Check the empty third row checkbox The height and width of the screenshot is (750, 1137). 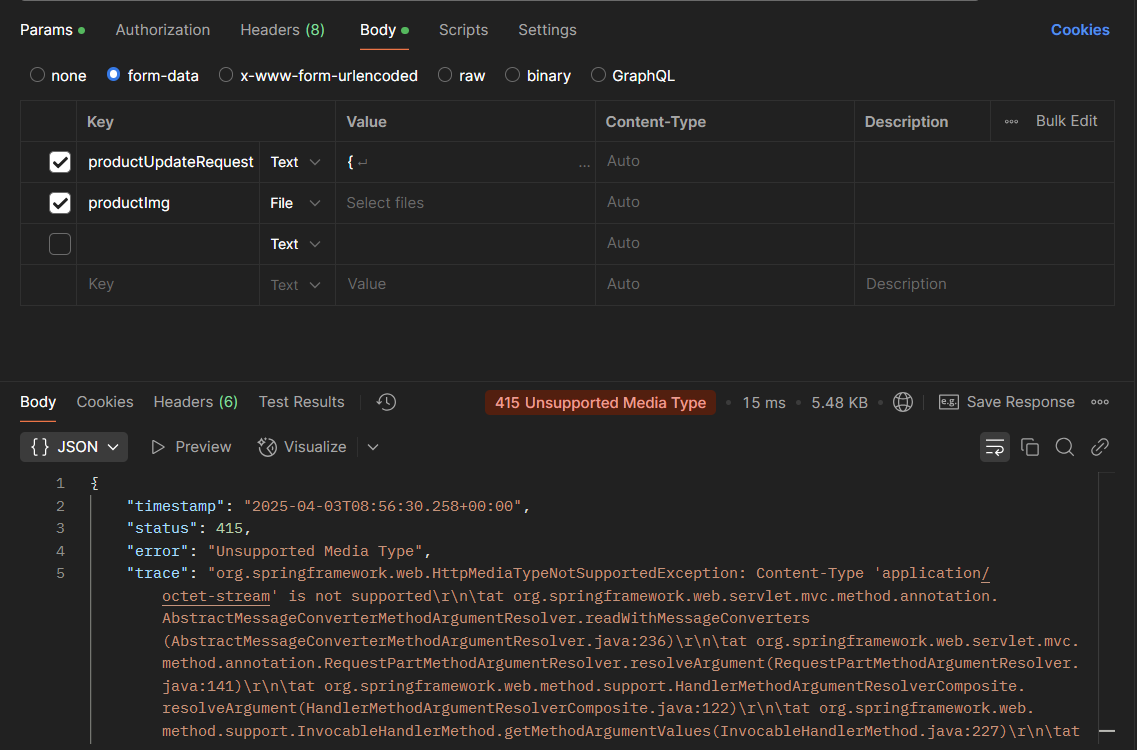click(x=59, y=244)
